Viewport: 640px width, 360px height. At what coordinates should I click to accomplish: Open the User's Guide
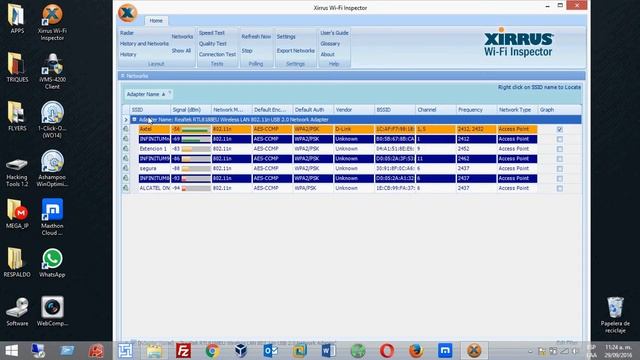click(334, 33)
